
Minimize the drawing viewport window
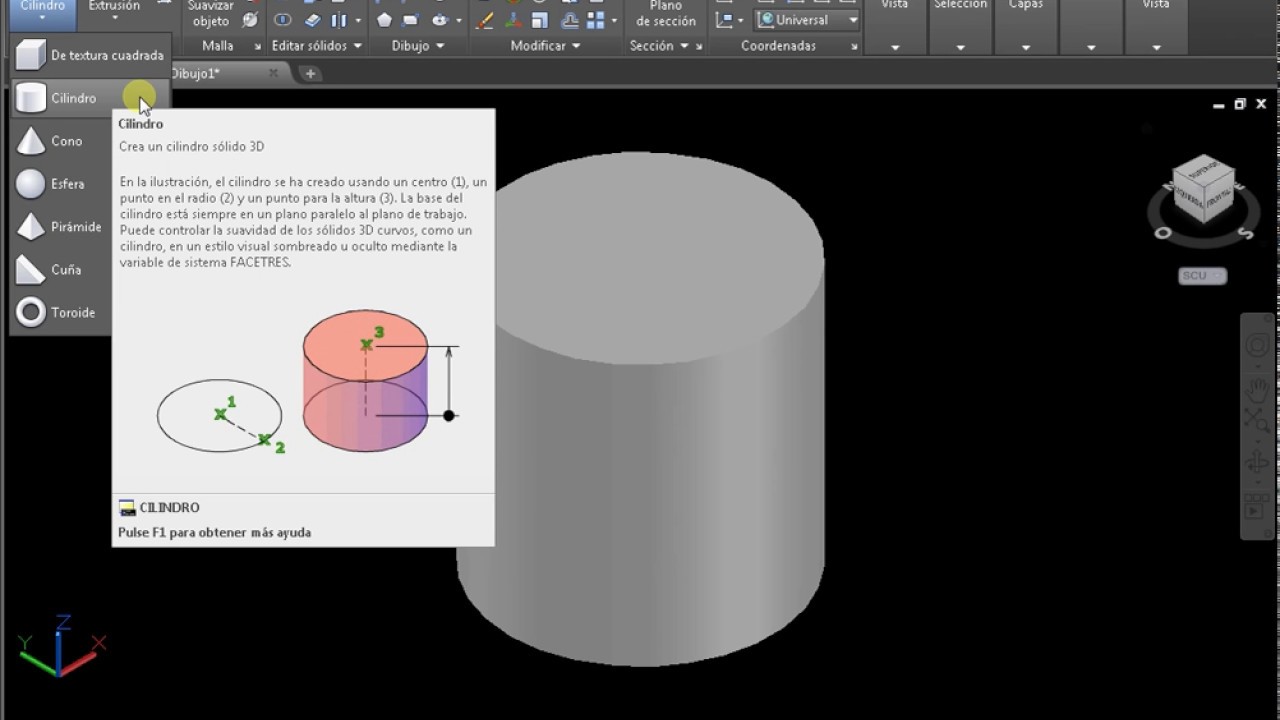click(x=1218, y=104)
